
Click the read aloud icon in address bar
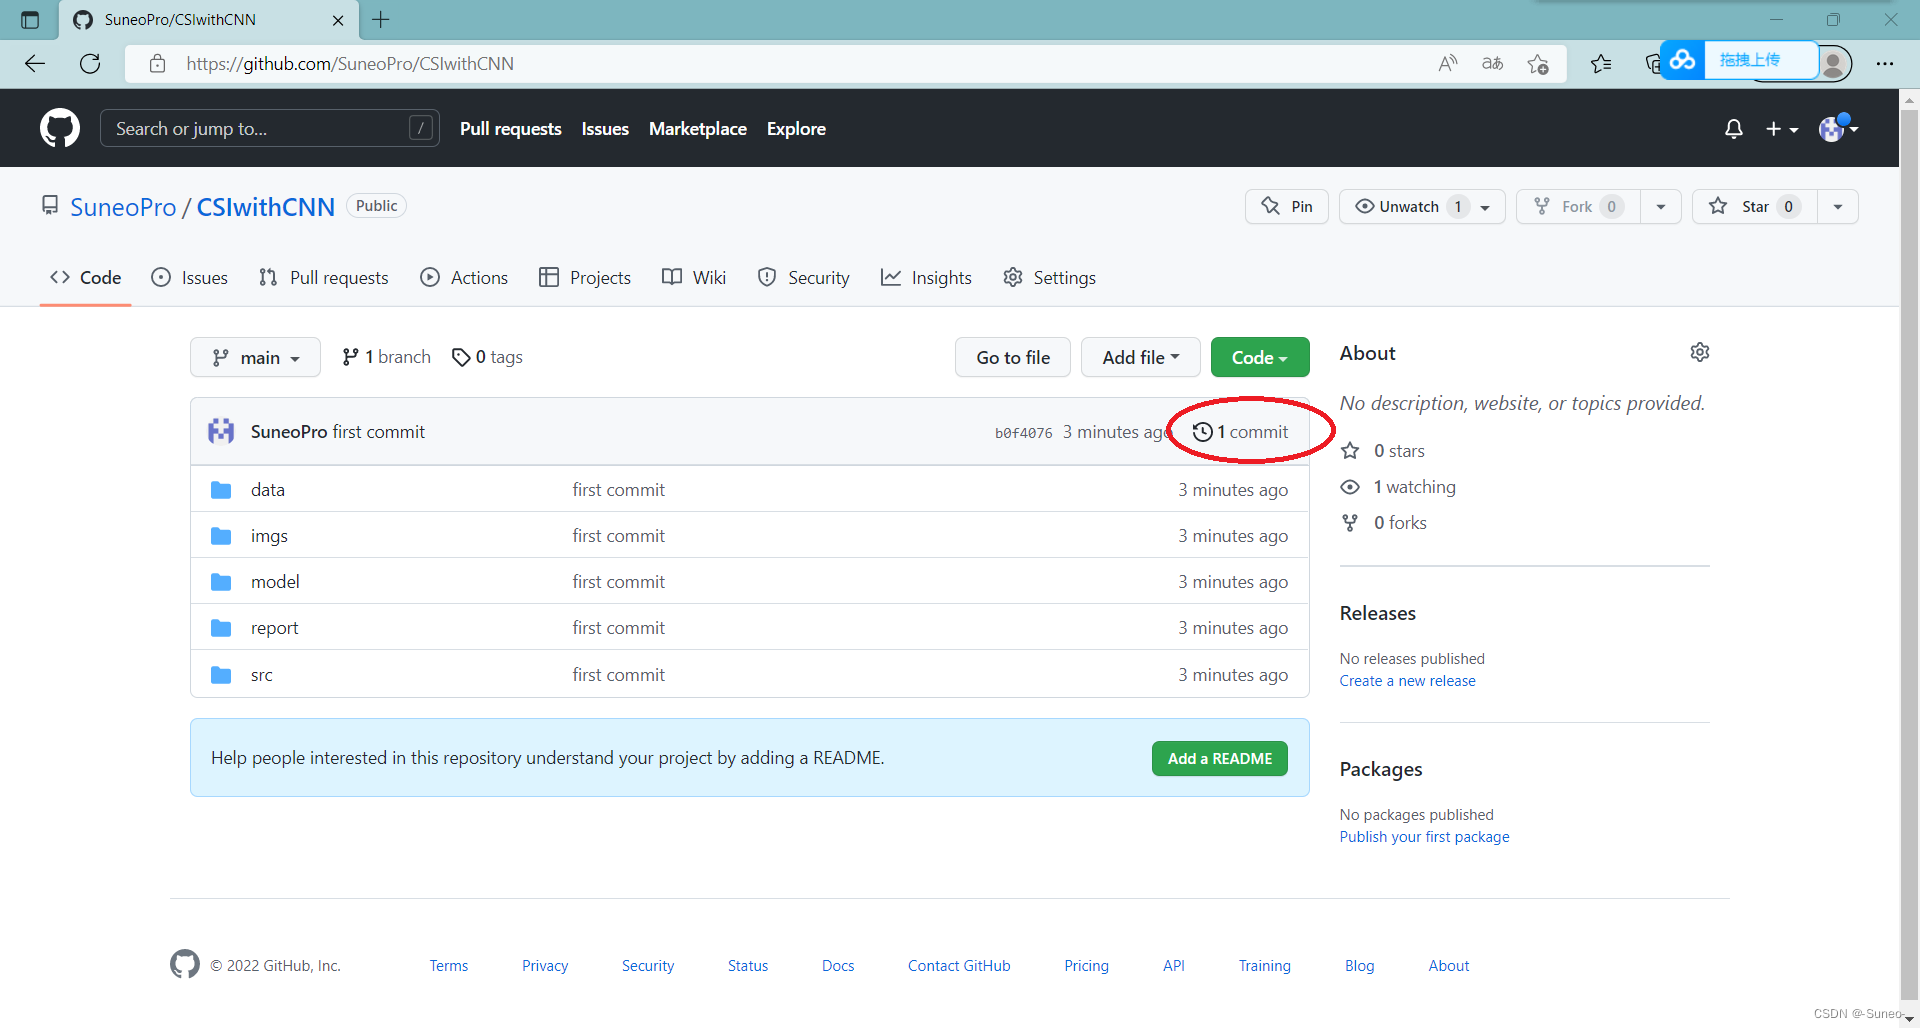point(1447,64)
